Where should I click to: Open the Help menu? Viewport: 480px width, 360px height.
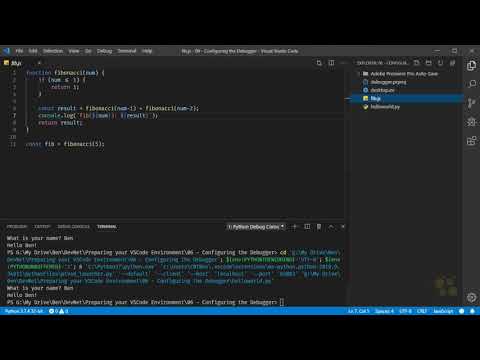coord(147,51)
